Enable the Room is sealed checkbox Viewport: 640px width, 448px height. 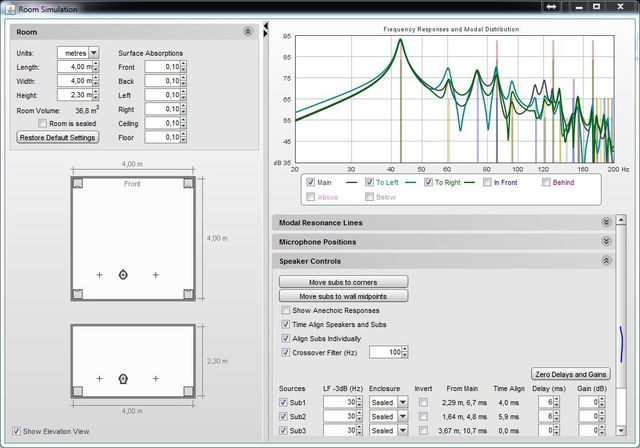click(x=42, y=123)
